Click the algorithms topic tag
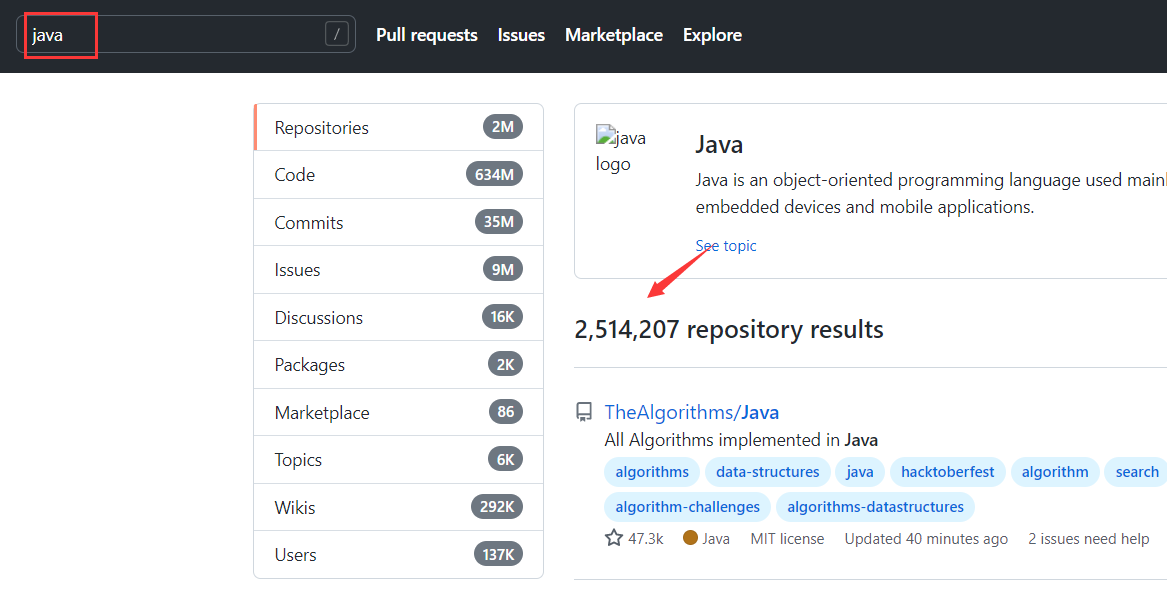1167x597 pixels. pyautogui.click(x=652, y=472)
